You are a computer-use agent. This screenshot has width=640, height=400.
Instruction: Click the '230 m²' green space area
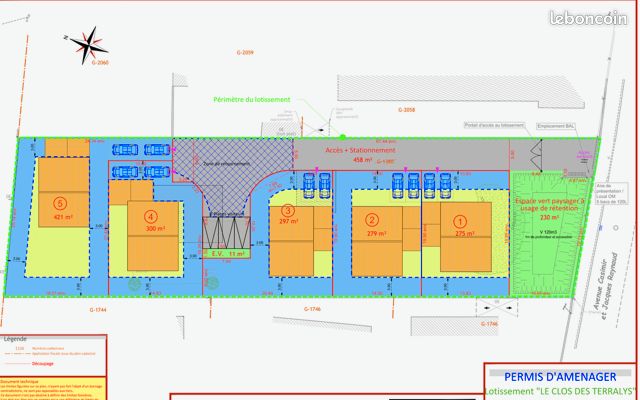click(549, 218)
